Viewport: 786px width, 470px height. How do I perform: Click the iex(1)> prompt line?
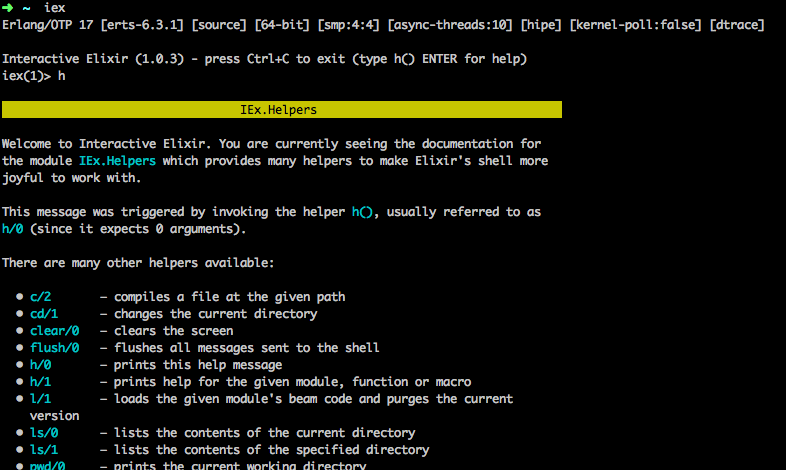34,76
